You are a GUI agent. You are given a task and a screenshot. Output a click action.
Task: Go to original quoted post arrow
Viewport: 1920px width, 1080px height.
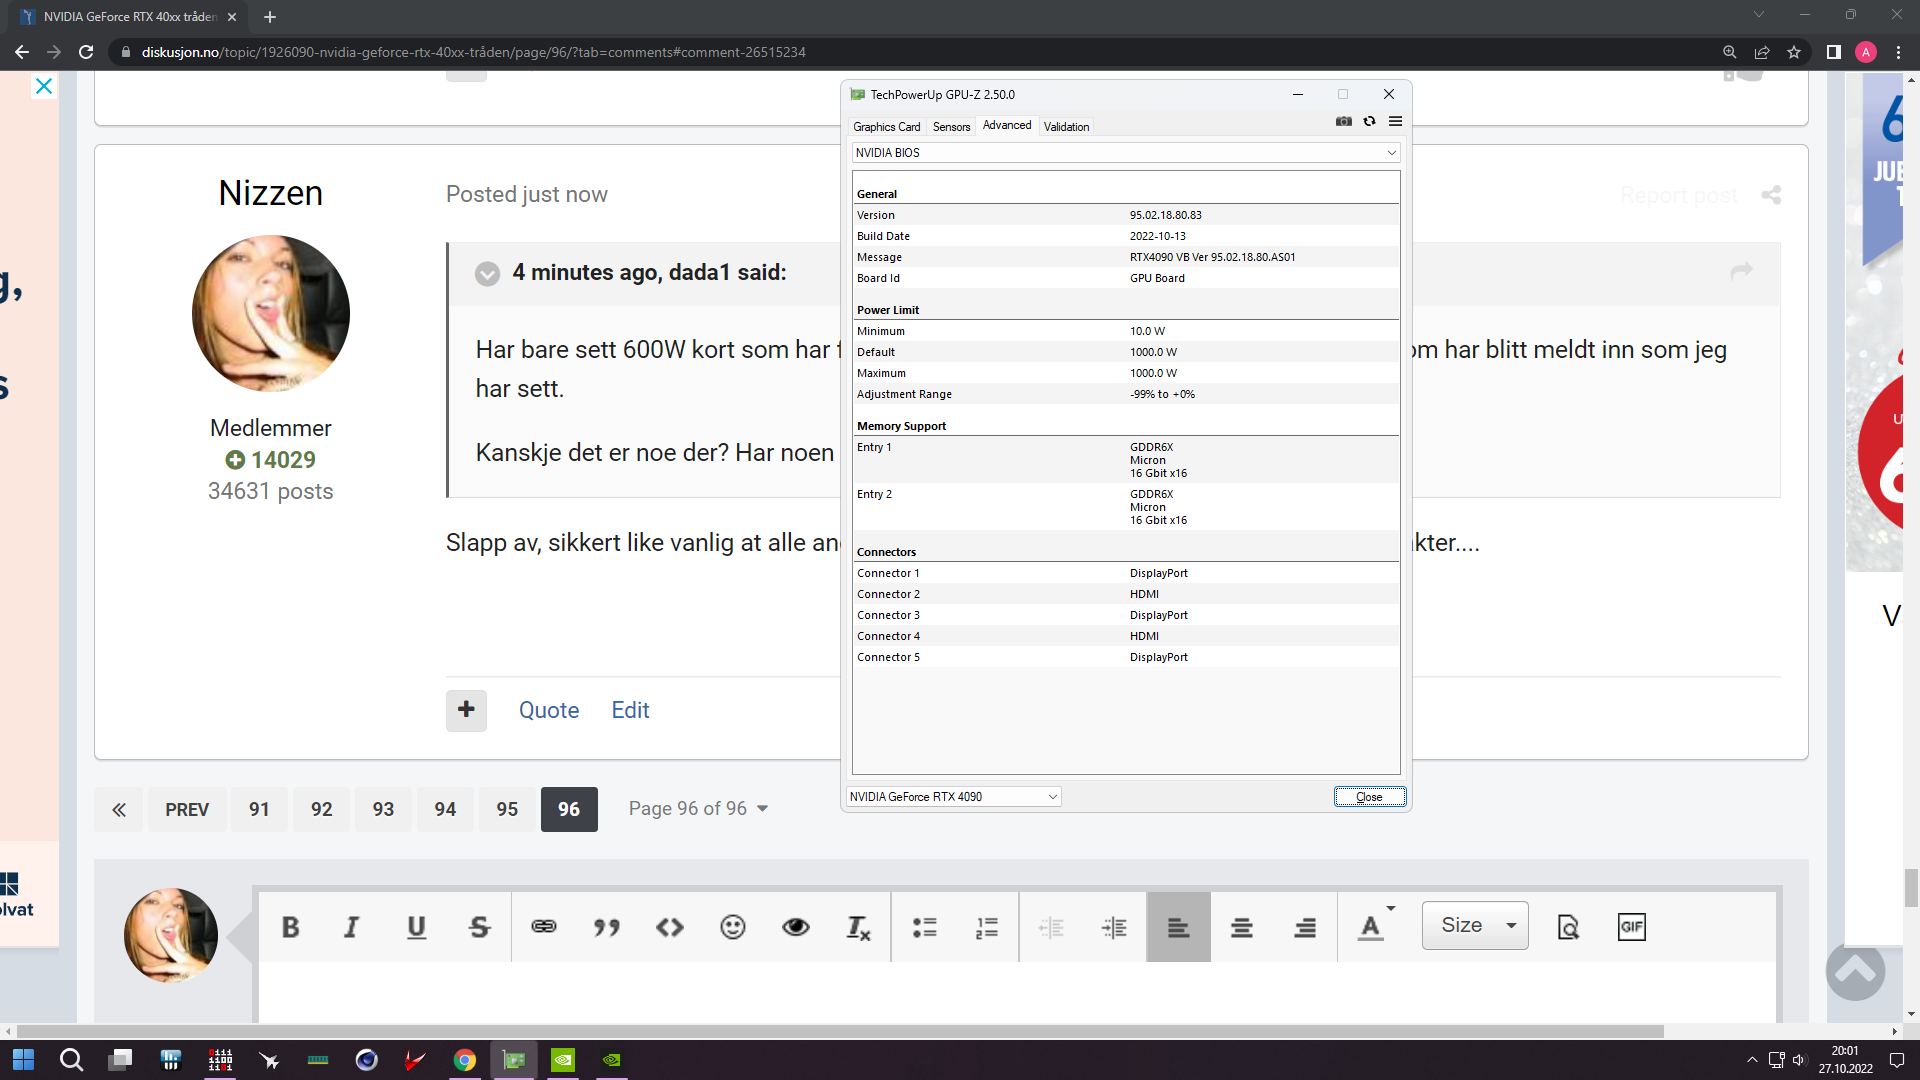[1741, 271]
